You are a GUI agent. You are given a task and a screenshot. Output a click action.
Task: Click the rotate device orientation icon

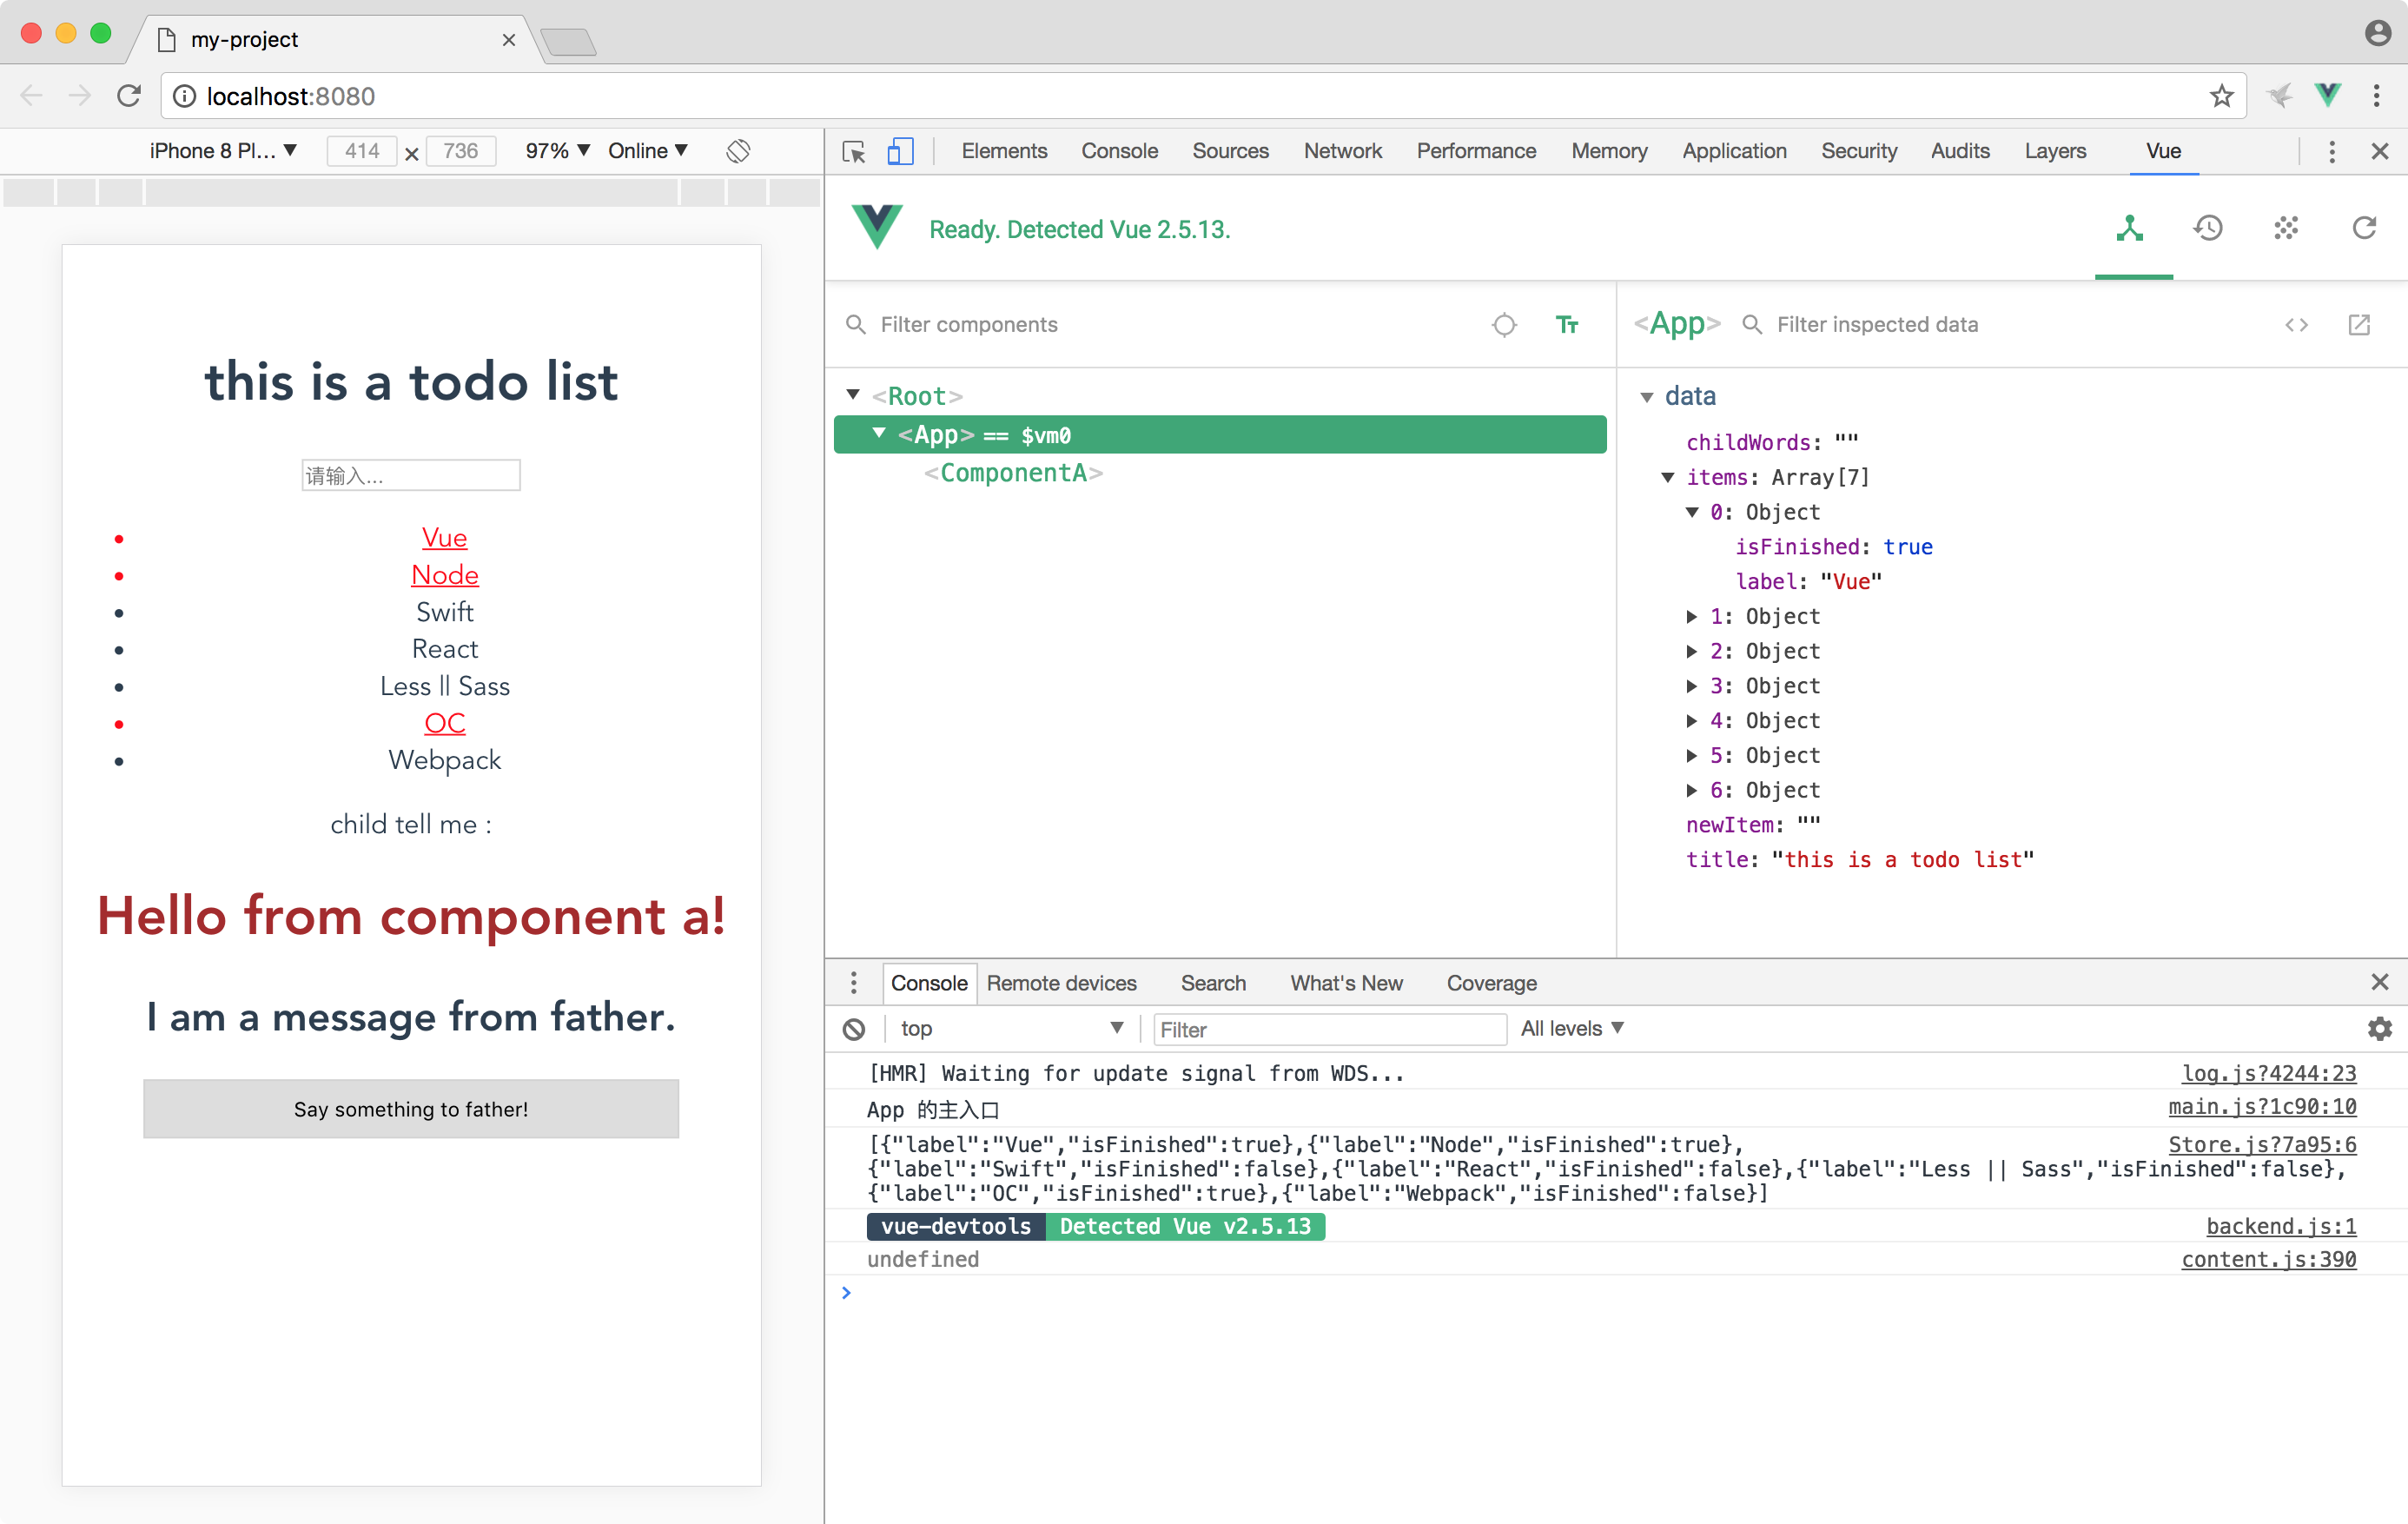pos(738,151)
